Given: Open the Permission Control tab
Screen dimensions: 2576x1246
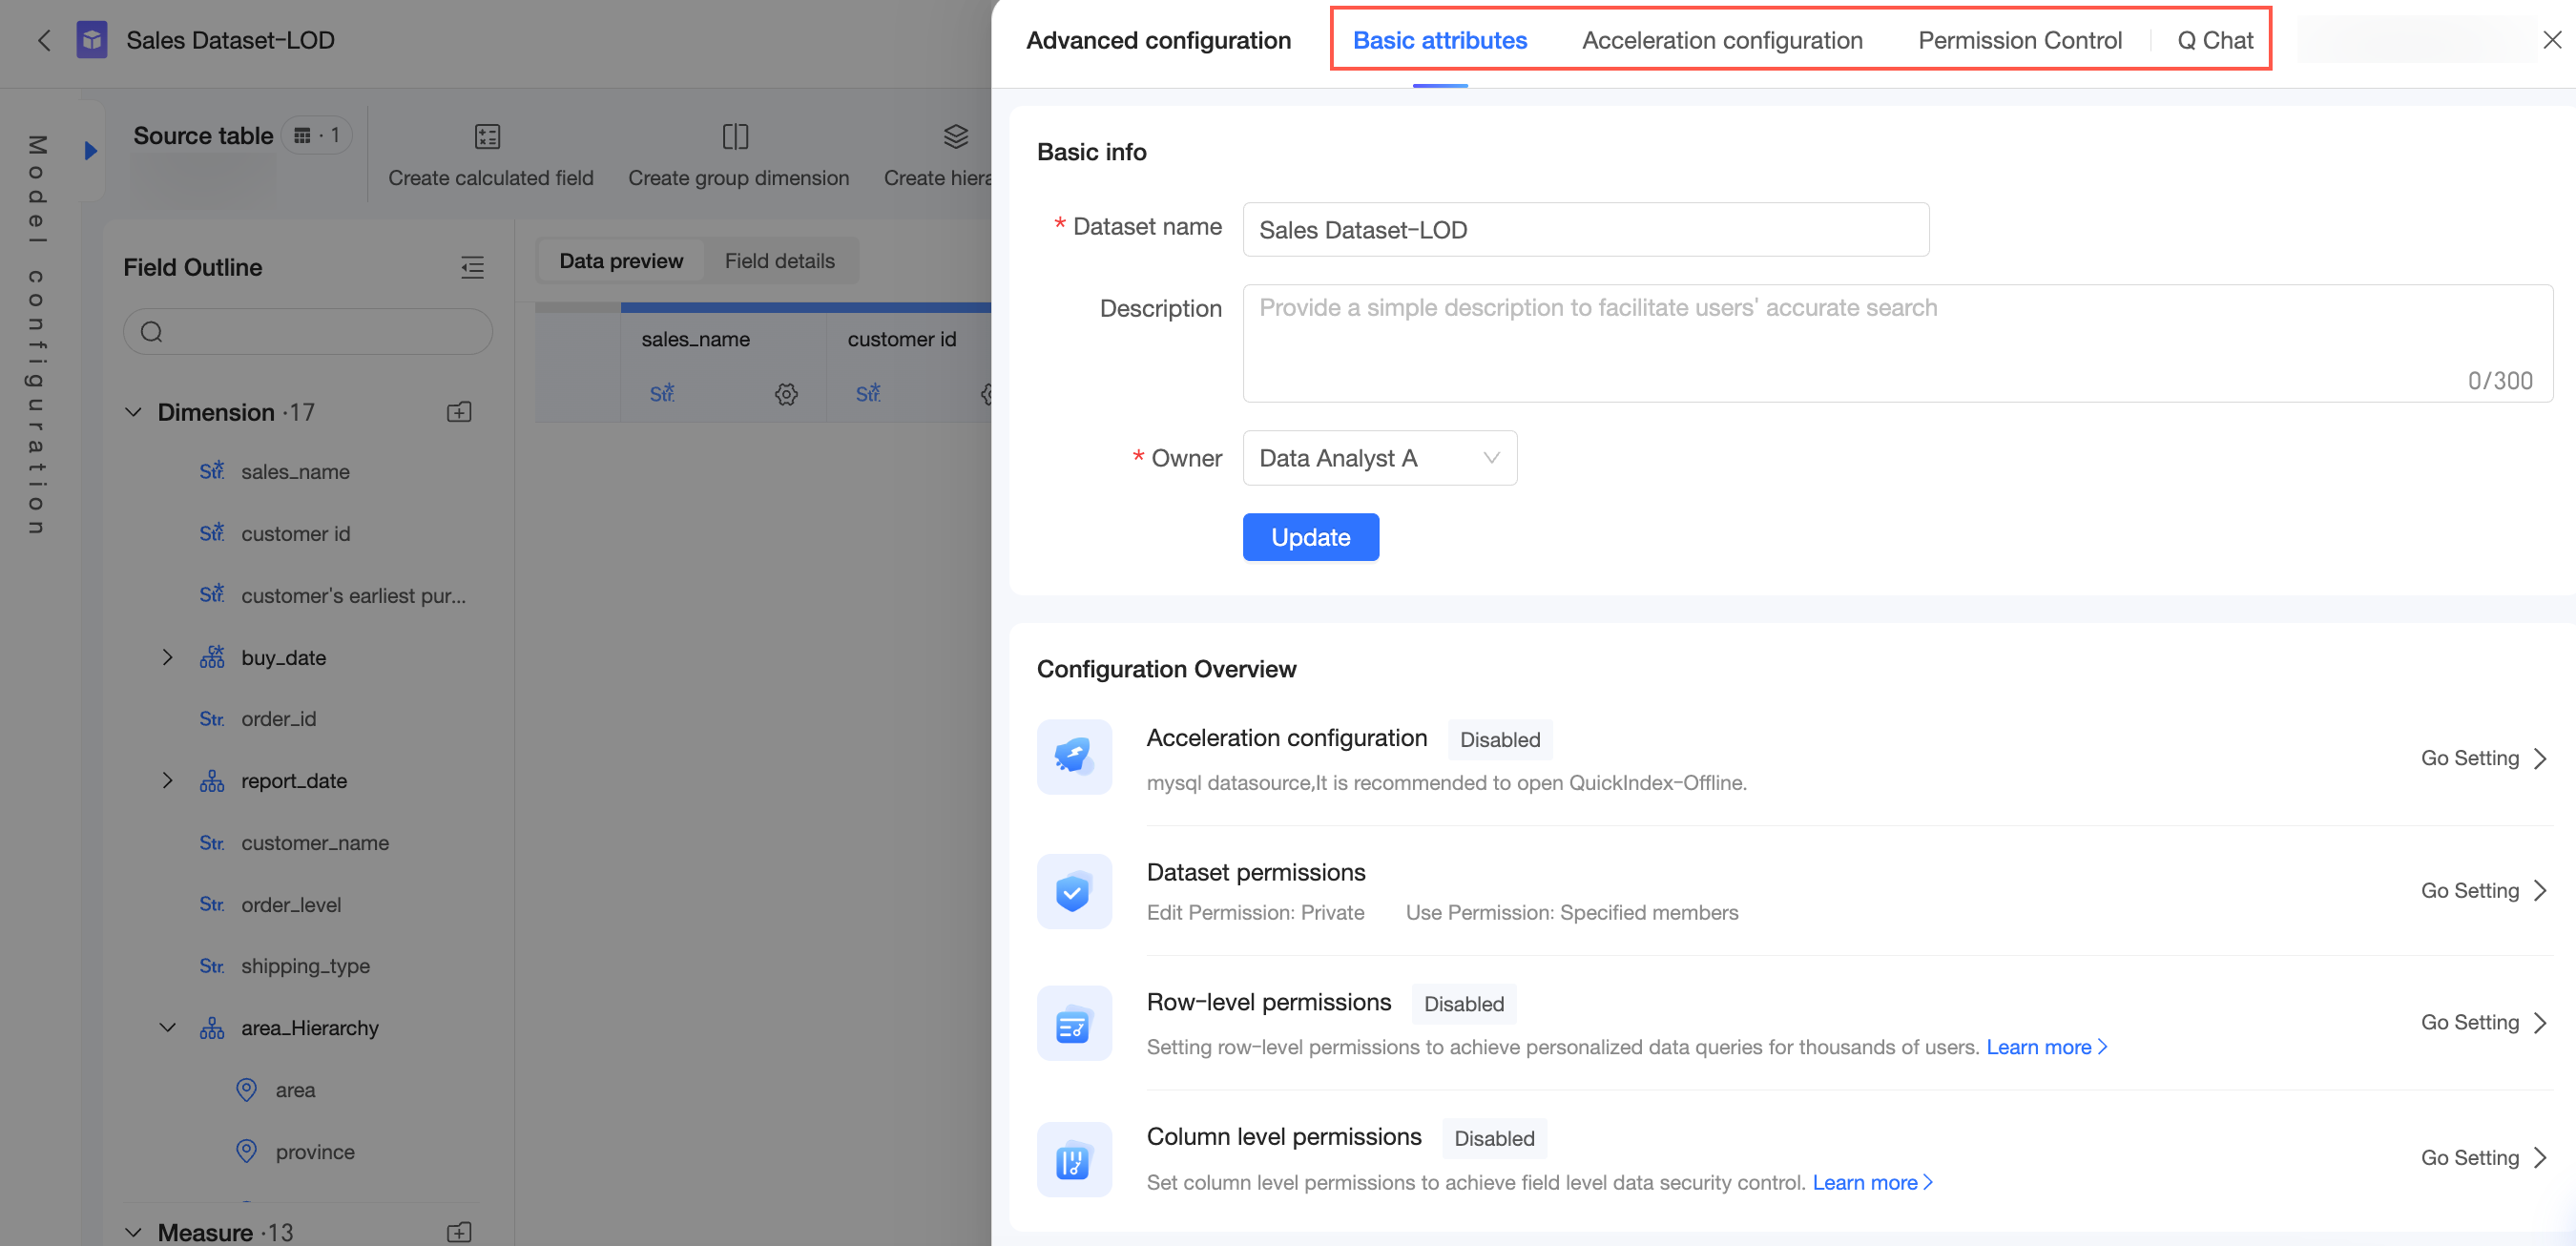Looking at the screenshot, I should 2019,40.
